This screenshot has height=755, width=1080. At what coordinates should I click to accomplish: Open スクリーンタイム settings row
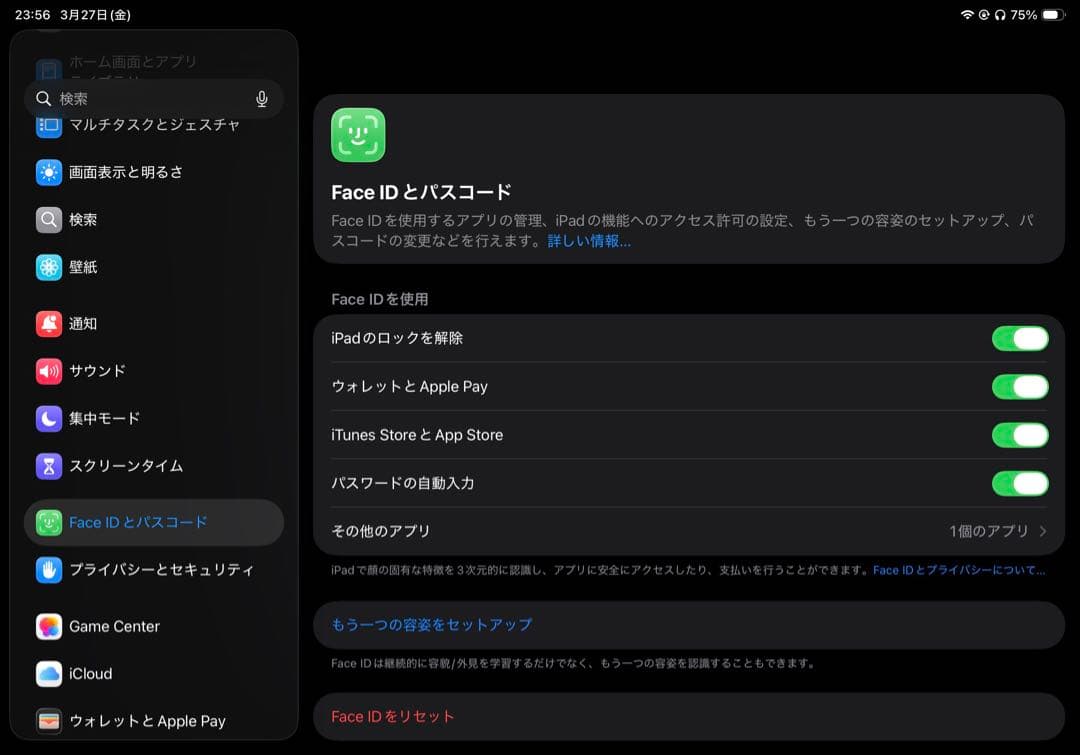[x=154, y=466]
